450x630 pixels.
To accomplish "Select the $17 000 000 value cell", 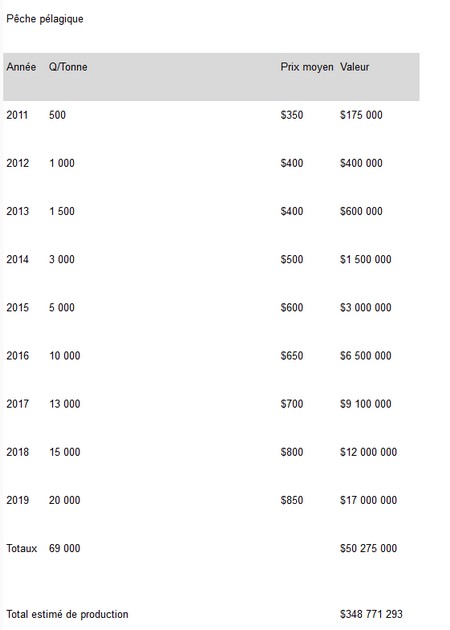I will 368,501.
